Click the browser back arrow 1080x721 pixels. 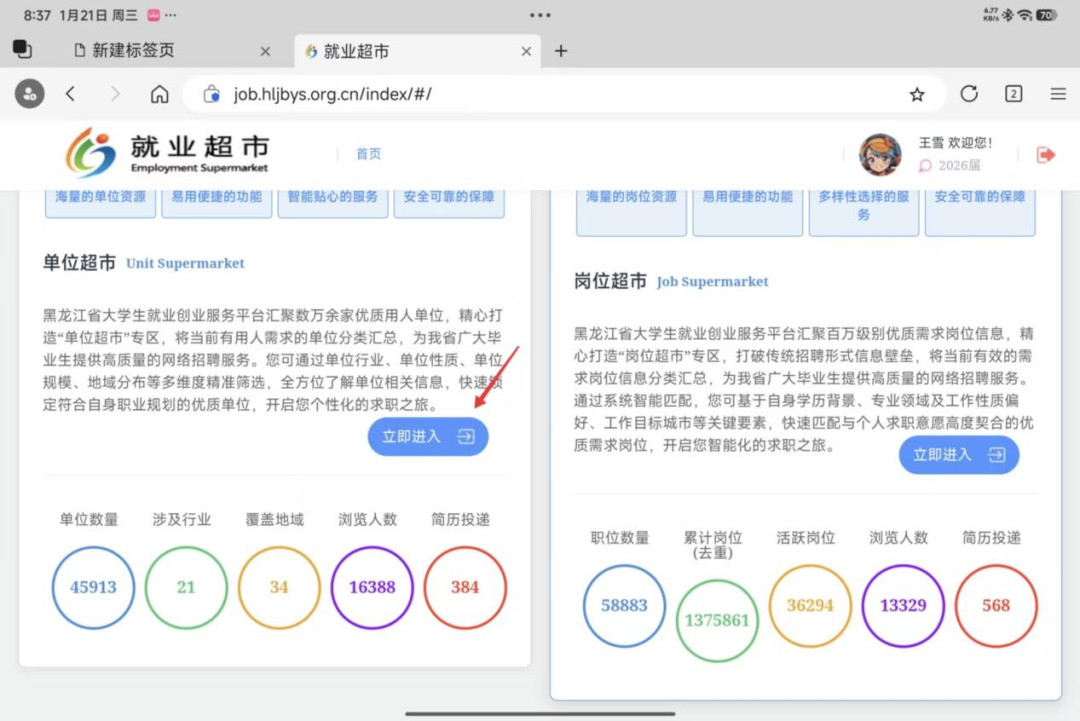pyautogui.click(x=70, y=94)
